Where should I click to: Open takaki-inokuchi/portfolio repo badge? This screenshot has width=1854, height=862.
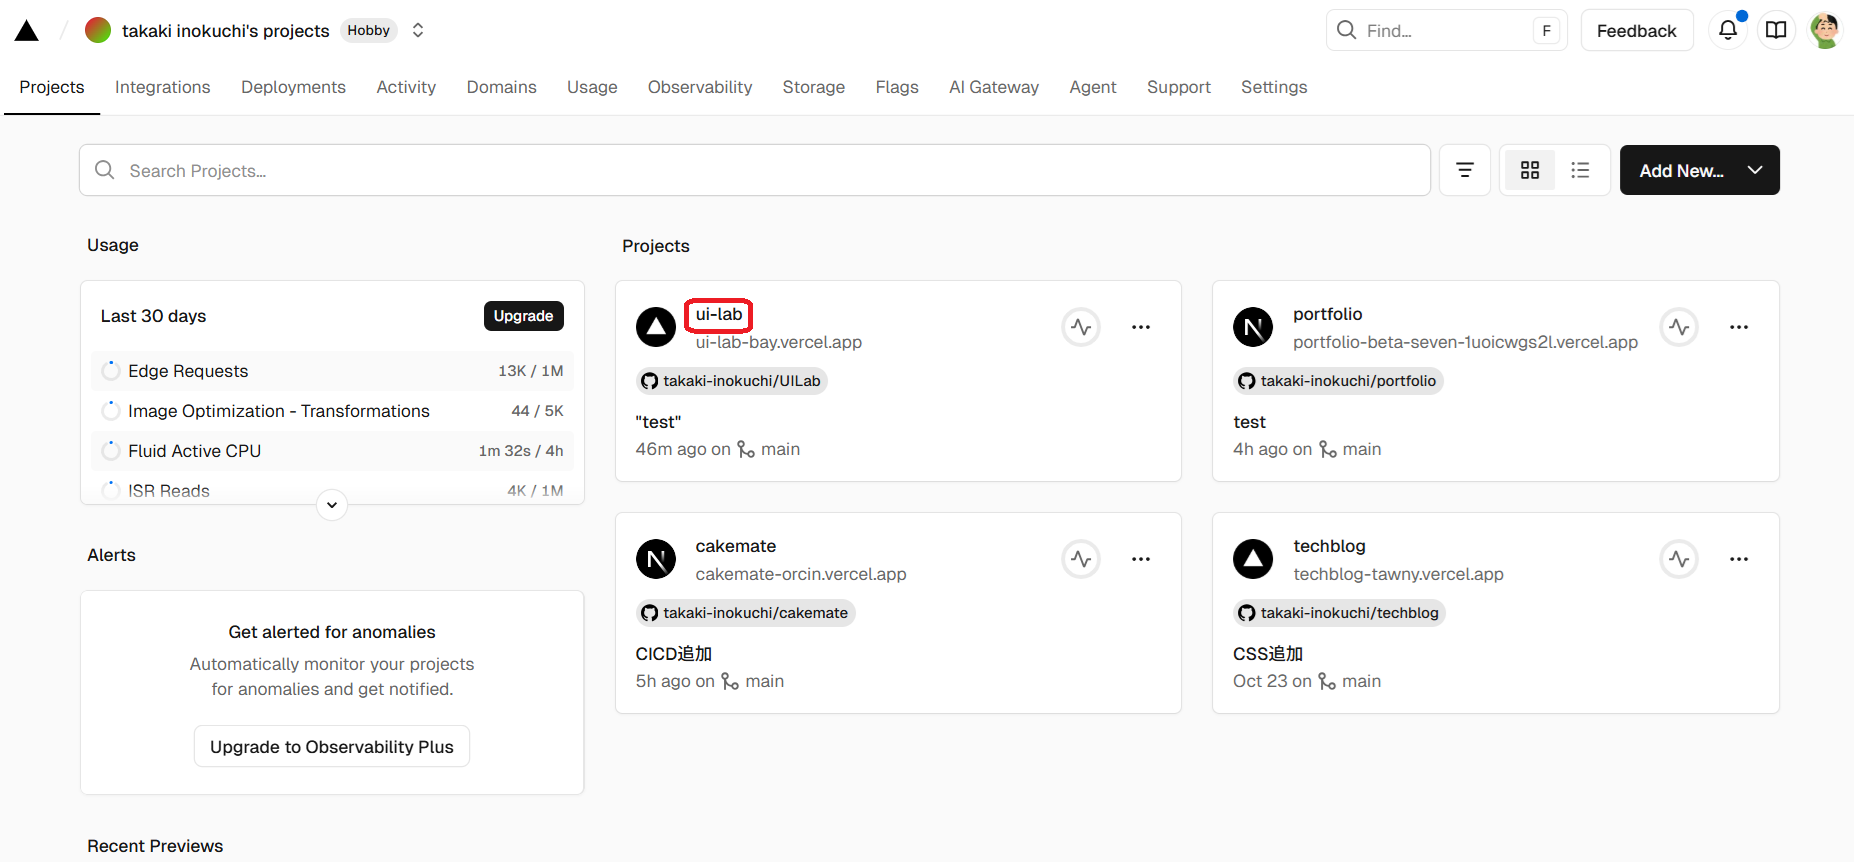coord(1338,381)
